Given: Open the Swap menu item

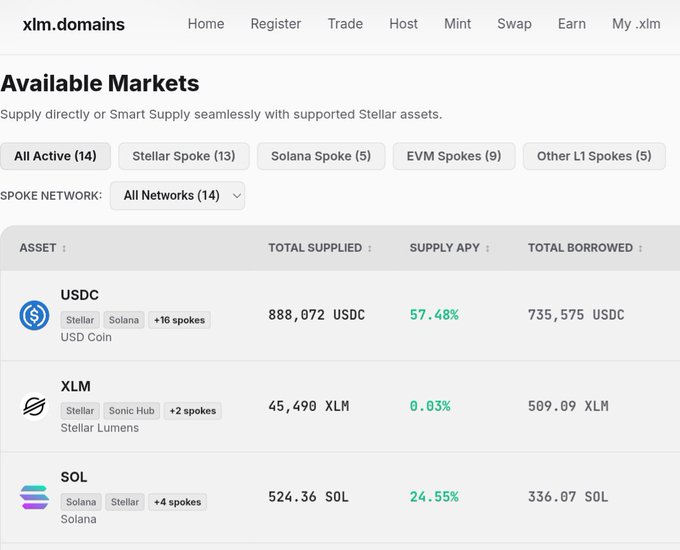Looking at the screenshot, I should tap(514, 24).
